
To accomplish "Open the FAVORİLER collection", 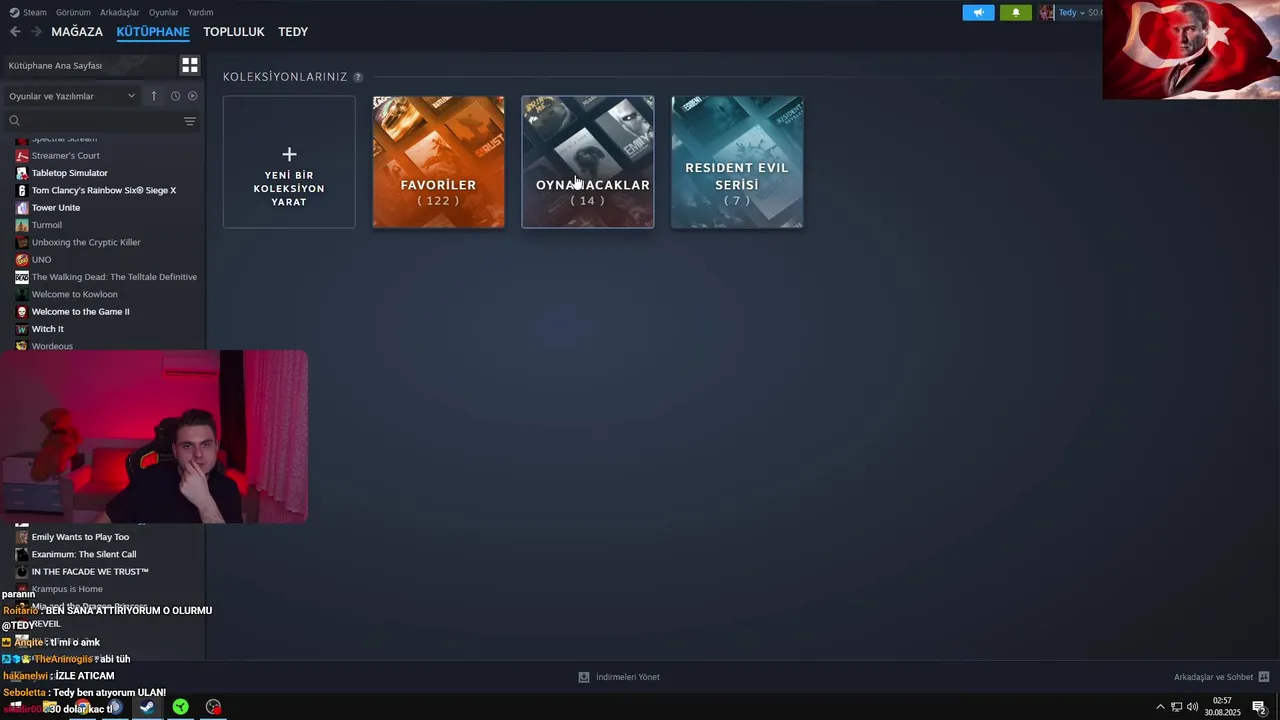I will click(x=438, y=162).
